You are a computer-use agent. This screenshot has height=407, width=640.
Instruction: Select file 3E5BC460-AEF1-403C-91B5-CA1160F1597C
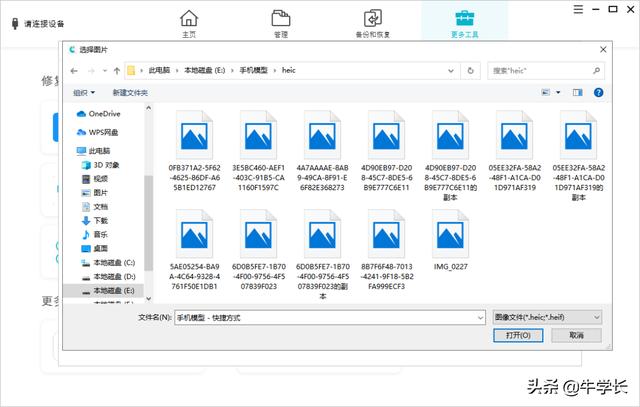[x=258, y=151]
